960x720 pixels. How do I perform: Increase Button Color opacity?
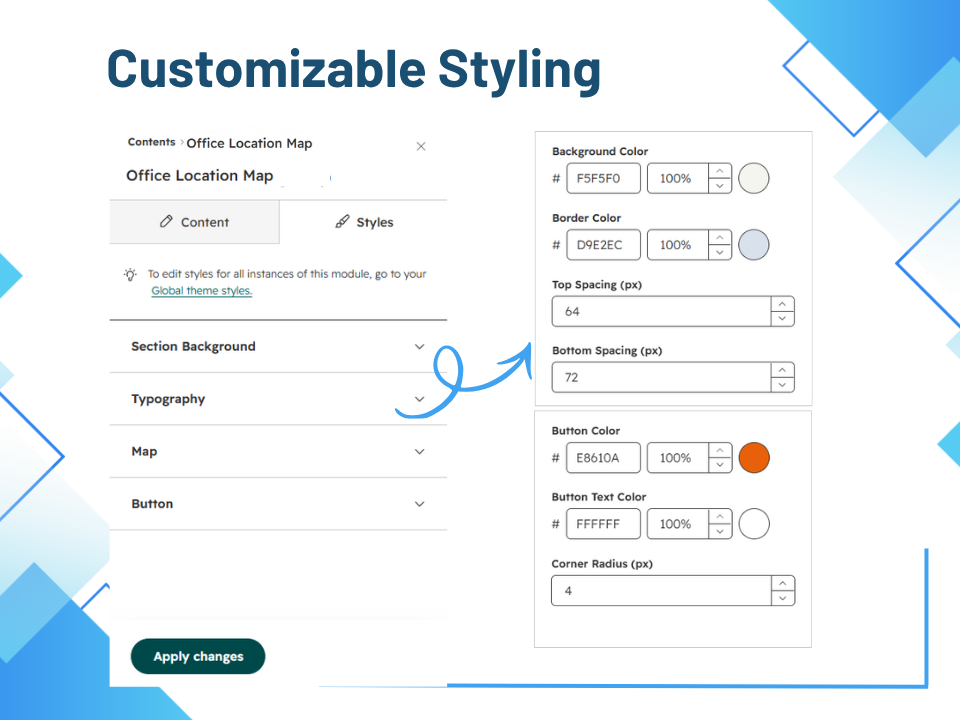[720, 450]
